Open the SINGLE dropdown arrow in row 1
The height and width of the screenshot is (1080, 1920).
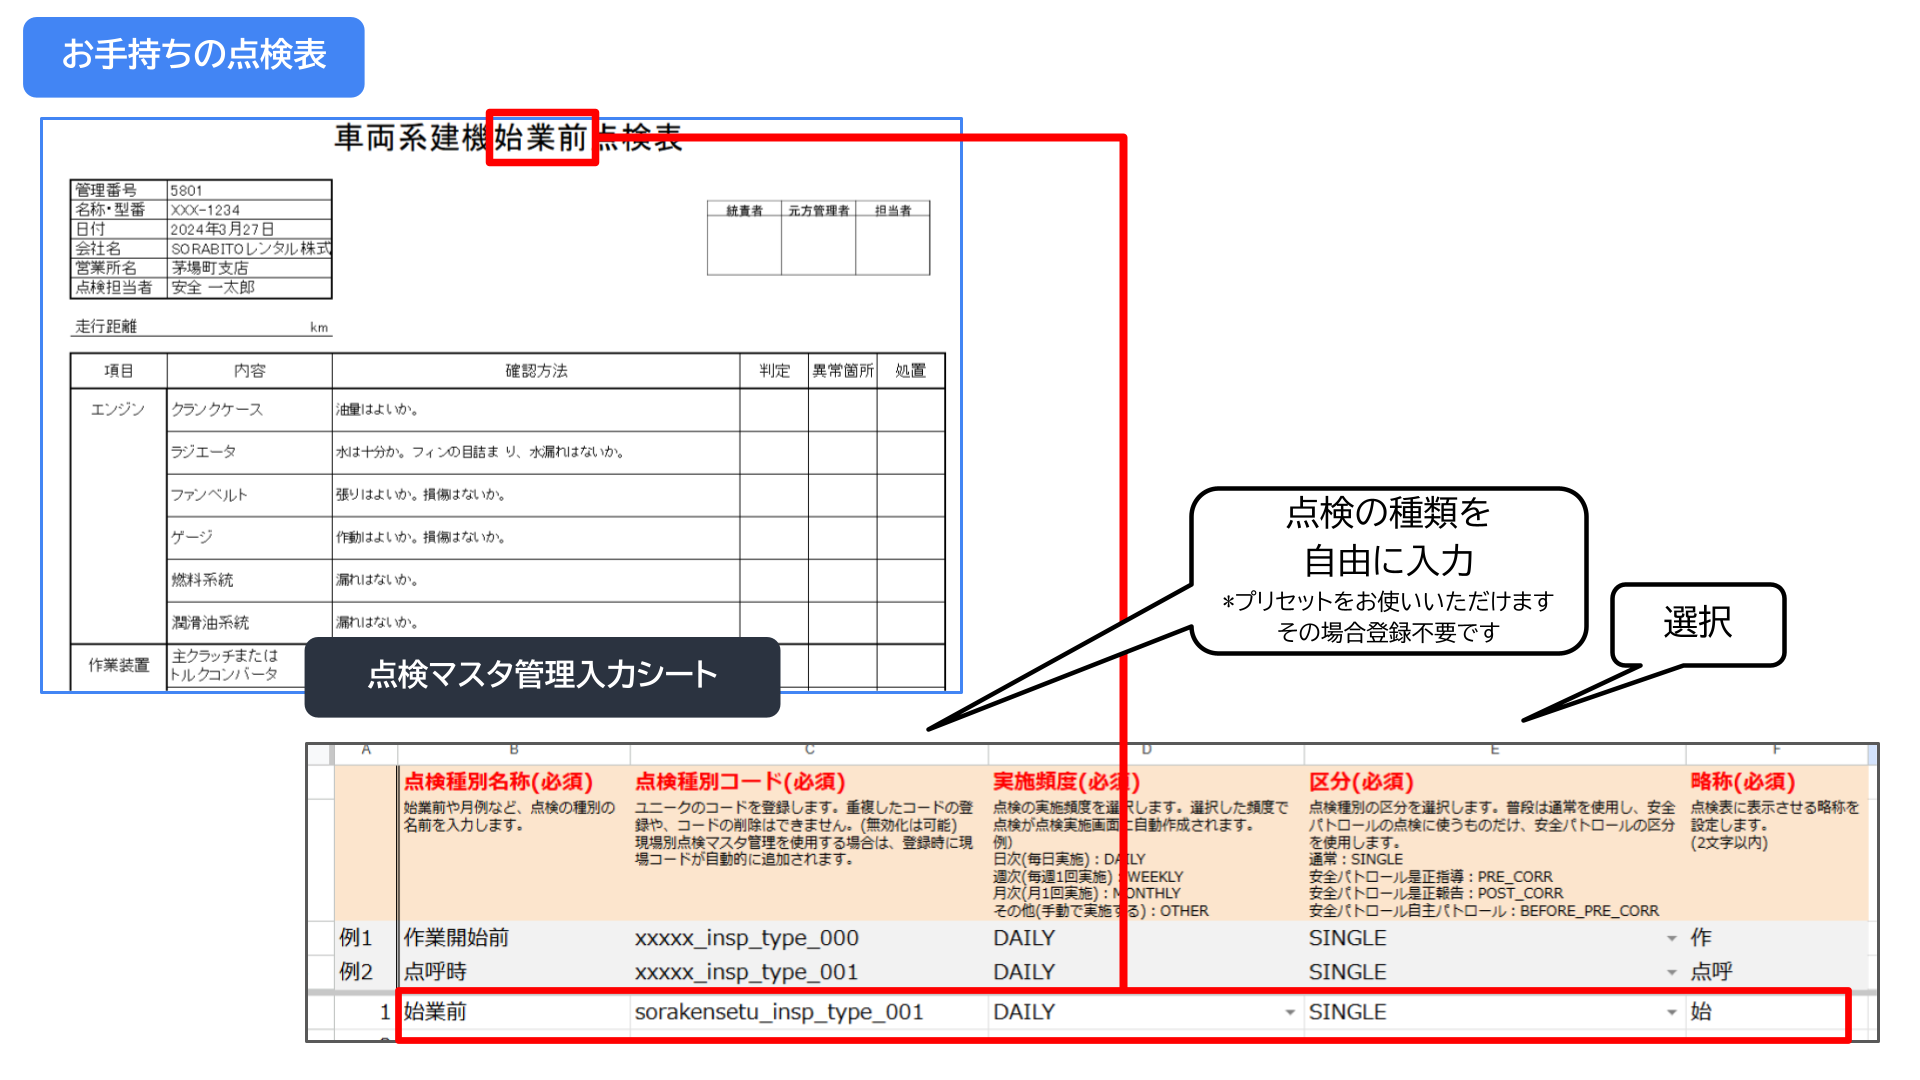pyautogui.click(x=1671, y=1013)
